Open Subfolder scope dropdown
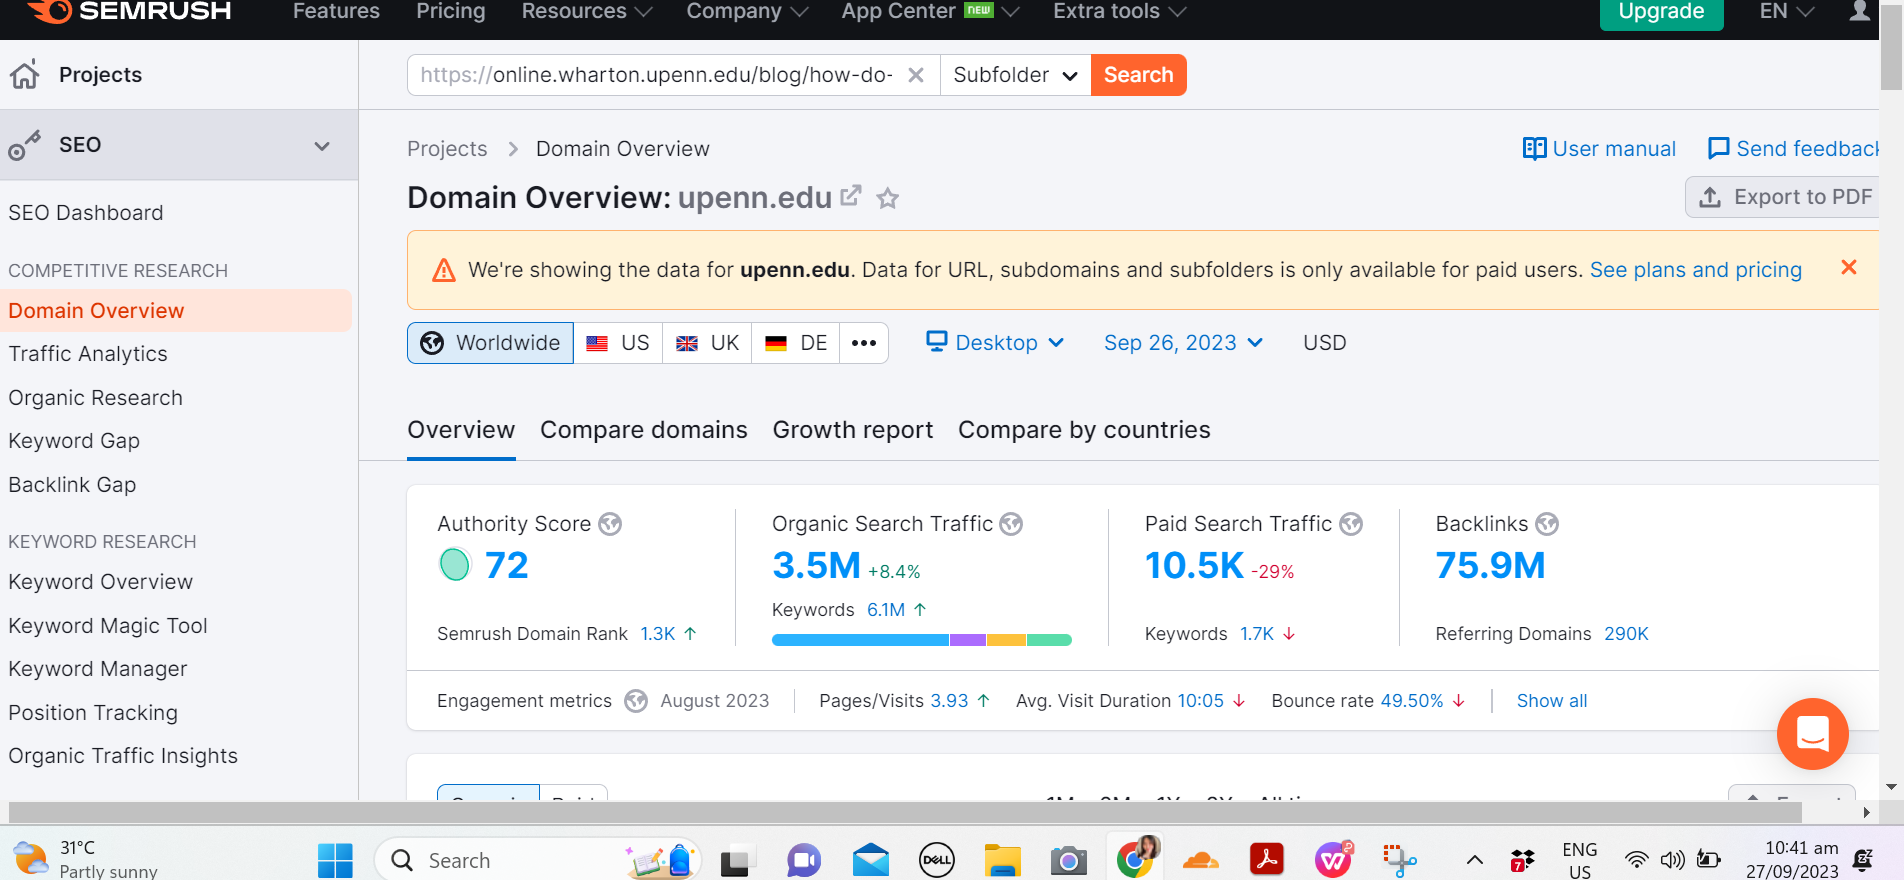 pyautogui.click(x=1015, y=75)
